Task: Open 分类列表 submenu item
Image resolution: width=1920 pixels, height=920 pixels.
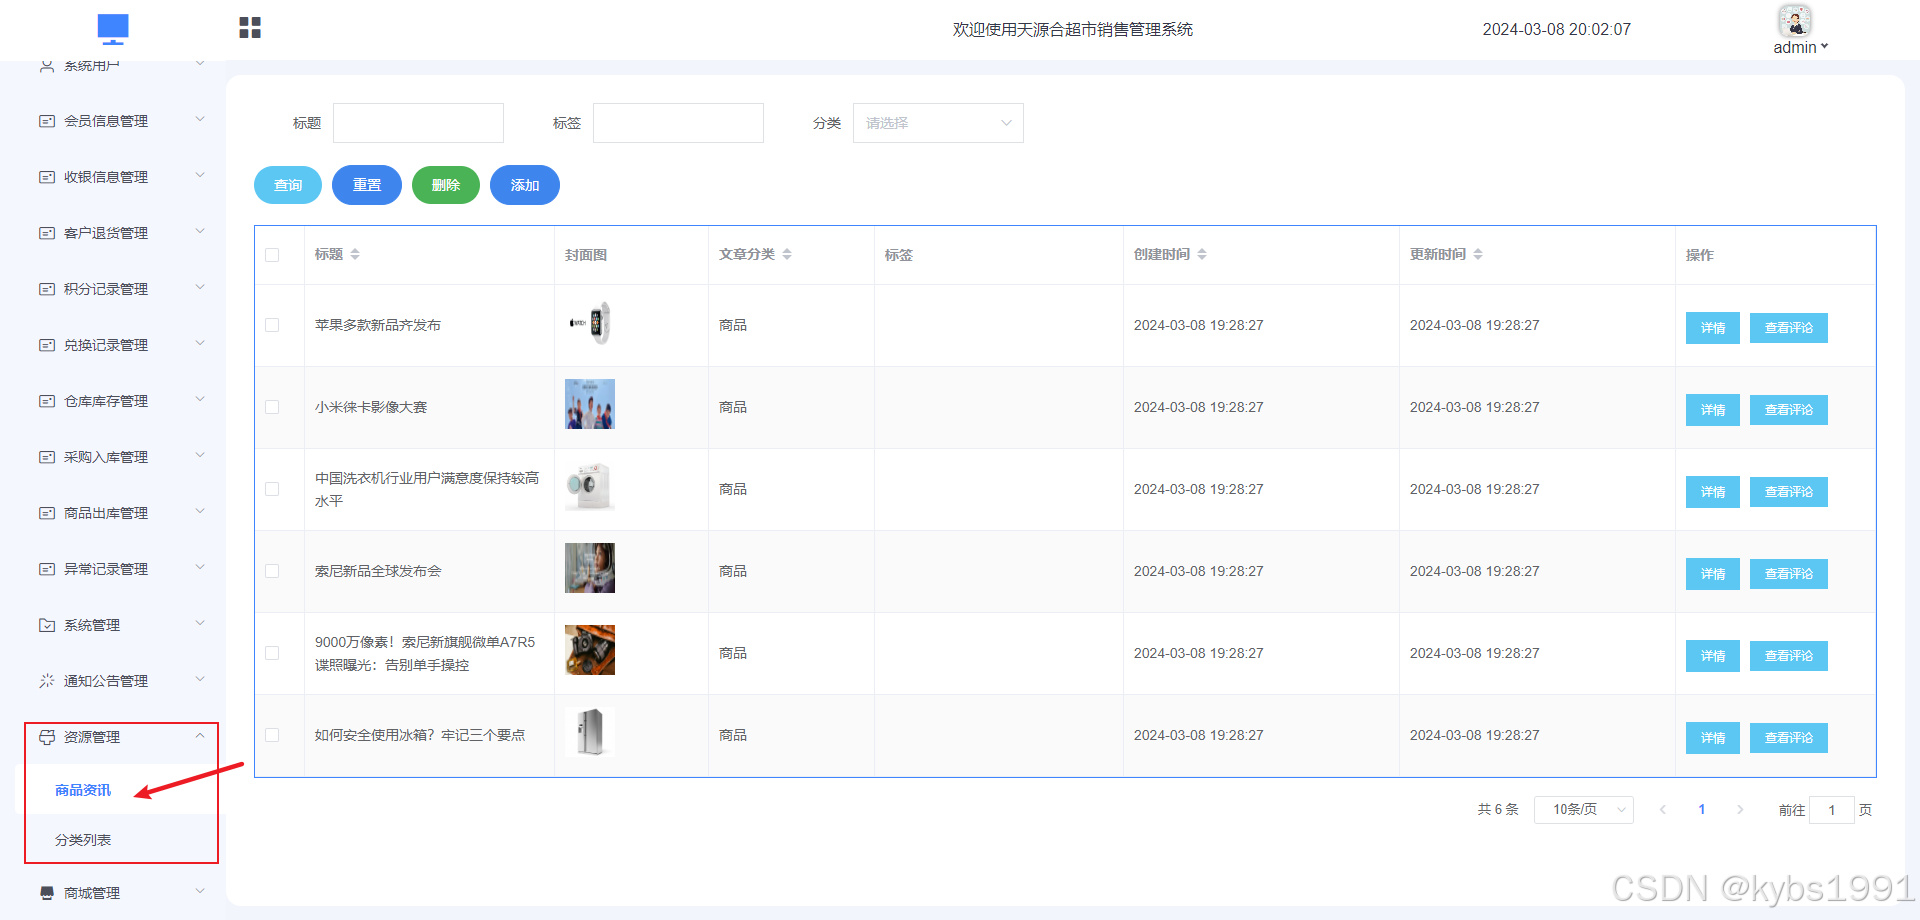Action: click(x=83, y=840)
